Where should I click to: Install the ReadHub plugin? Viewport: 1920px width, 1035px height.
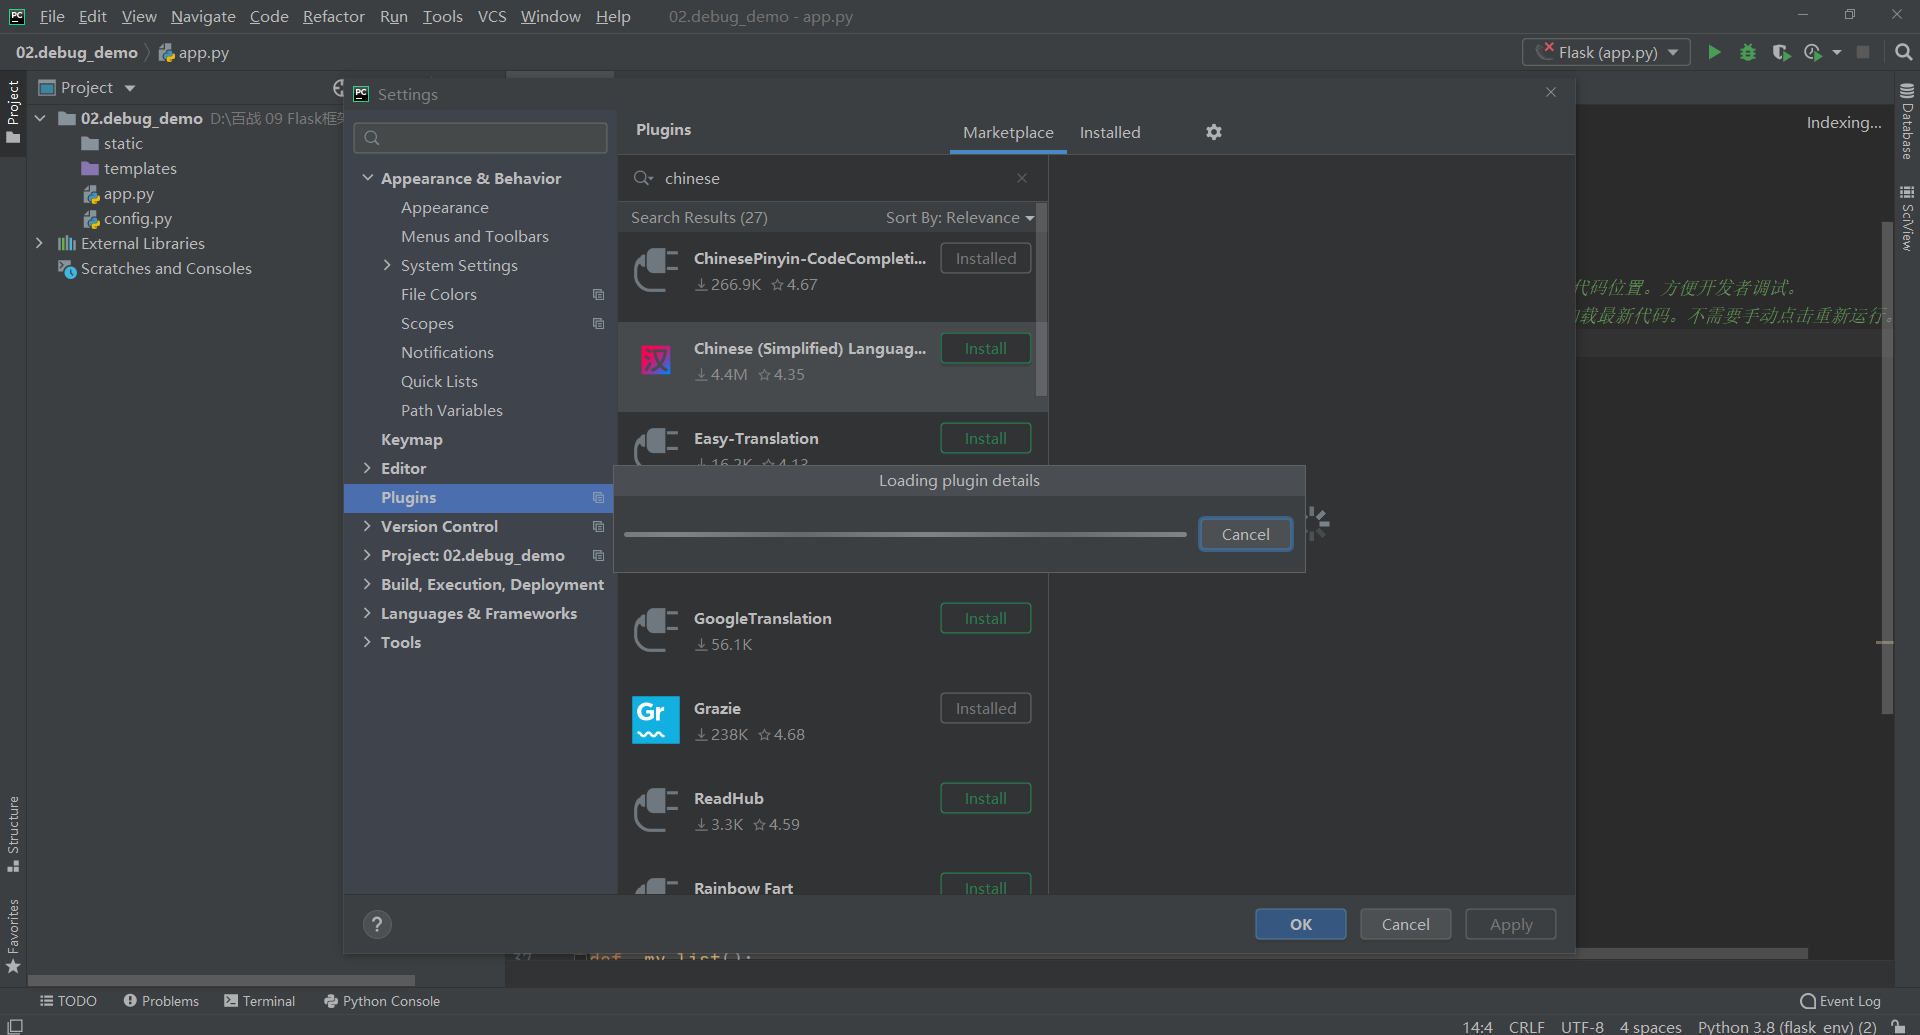click(x=985, y=798)
